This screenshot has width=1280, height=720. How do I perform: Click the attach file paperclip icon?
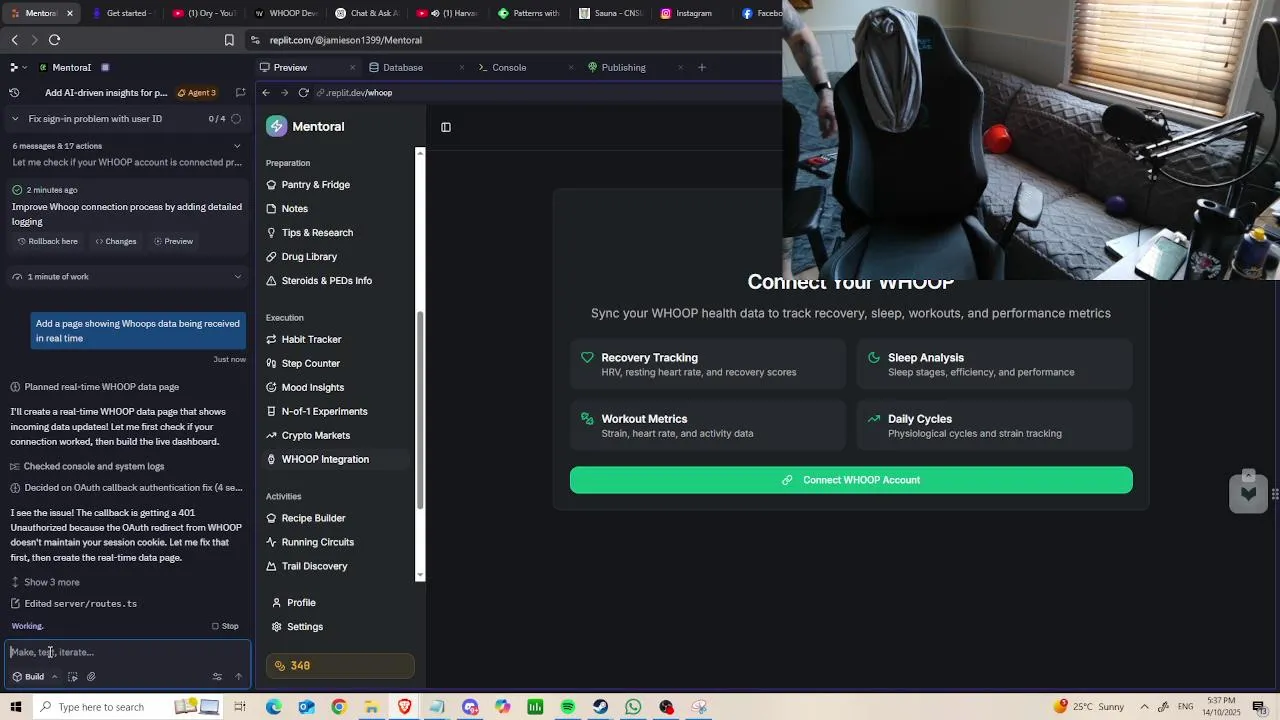pos(91,677)
